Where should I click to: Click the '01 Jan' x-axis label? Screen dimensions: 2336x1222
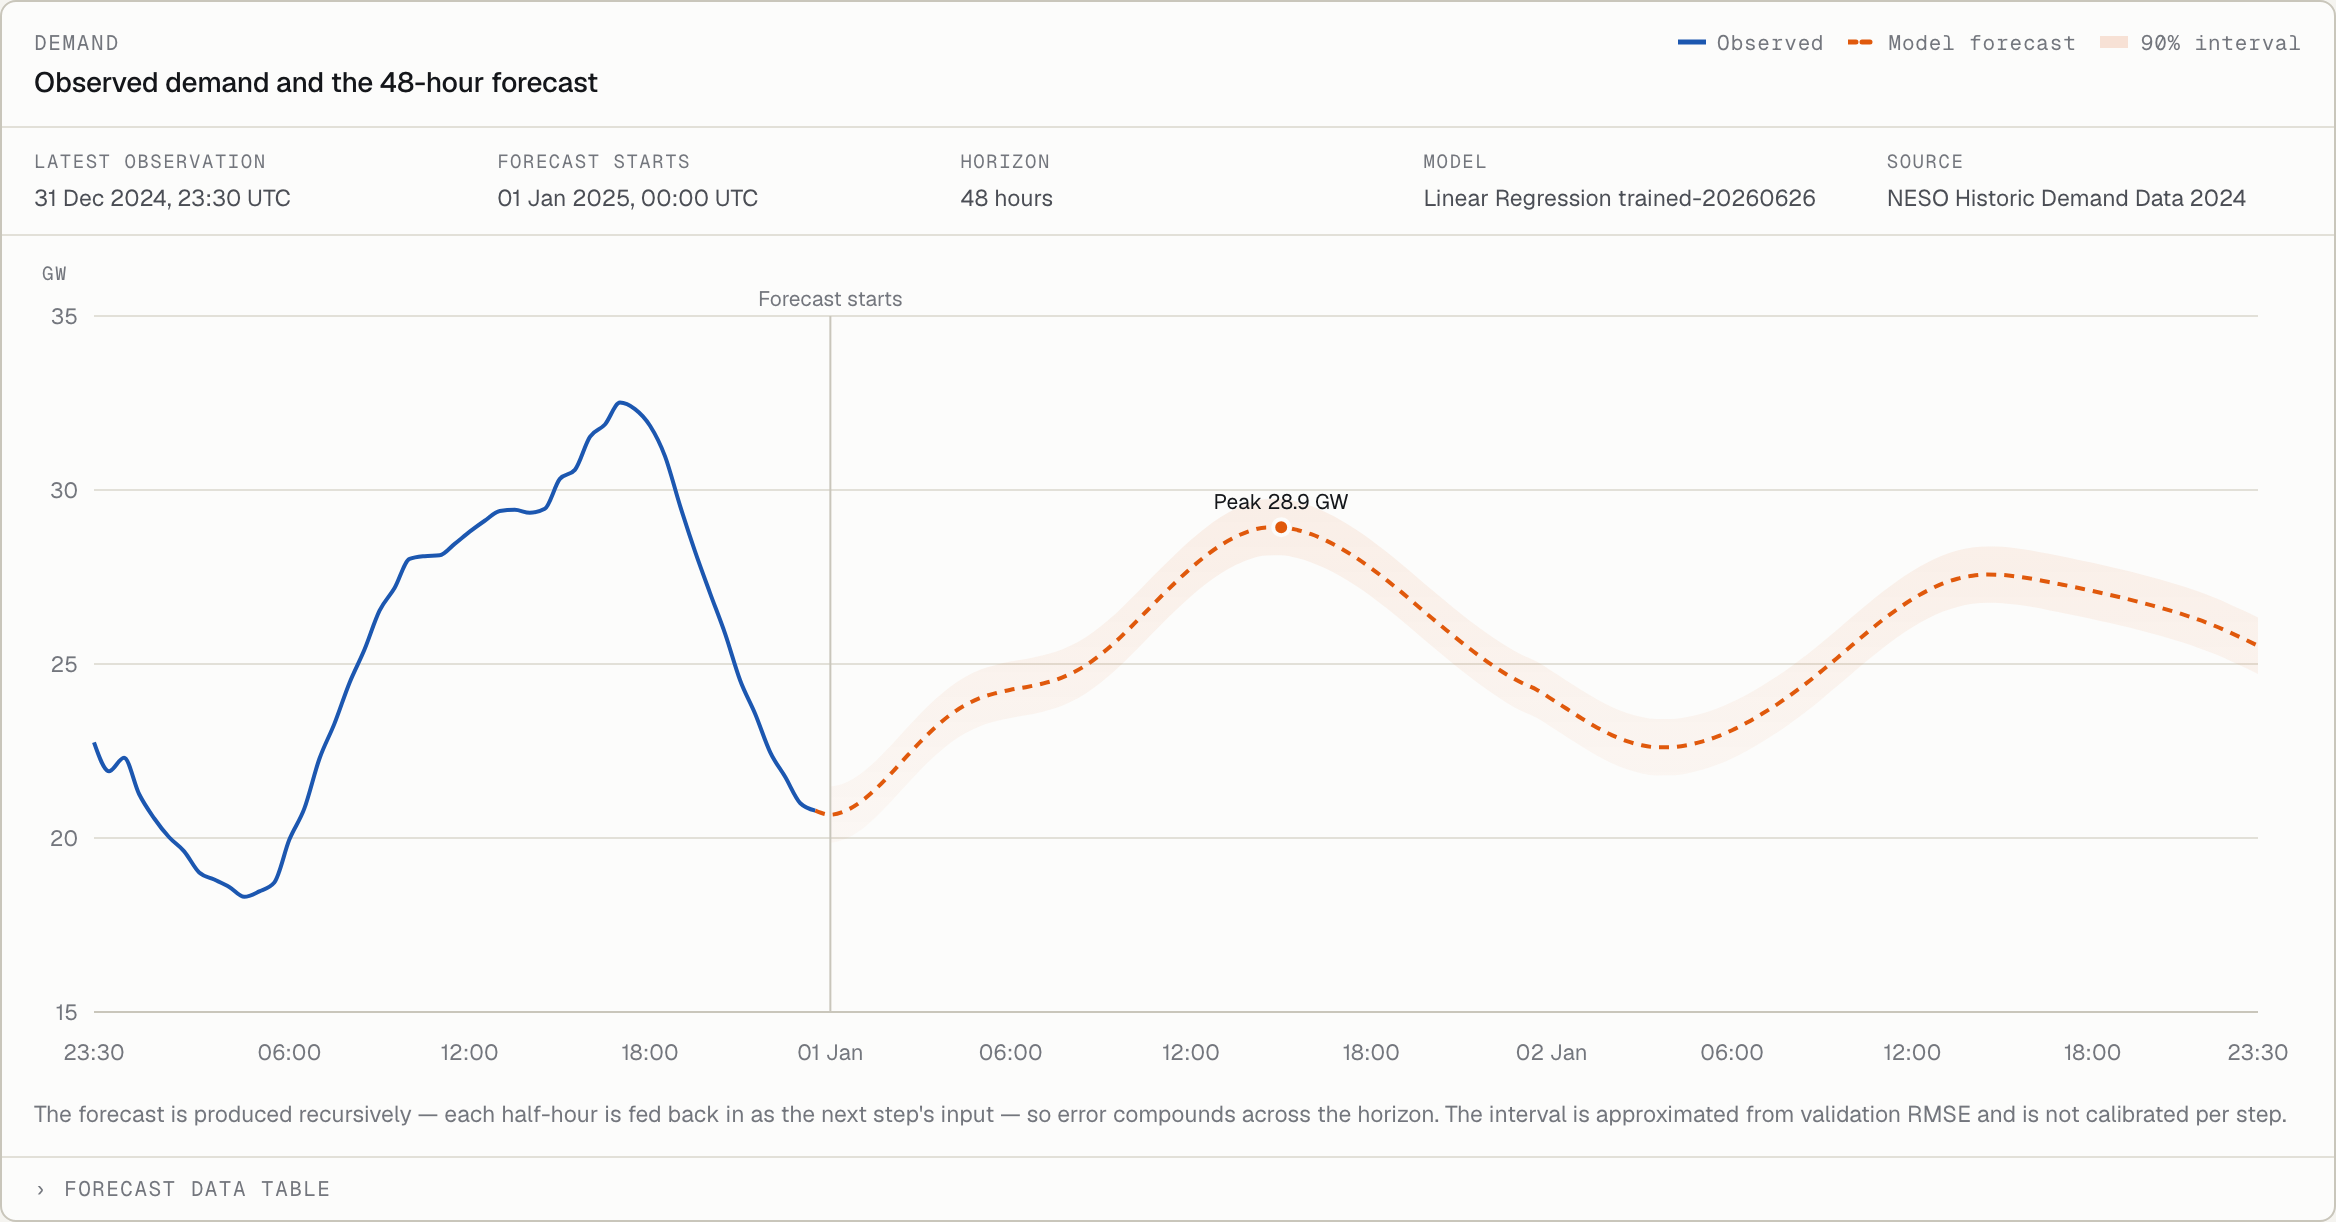[830, 1052]
